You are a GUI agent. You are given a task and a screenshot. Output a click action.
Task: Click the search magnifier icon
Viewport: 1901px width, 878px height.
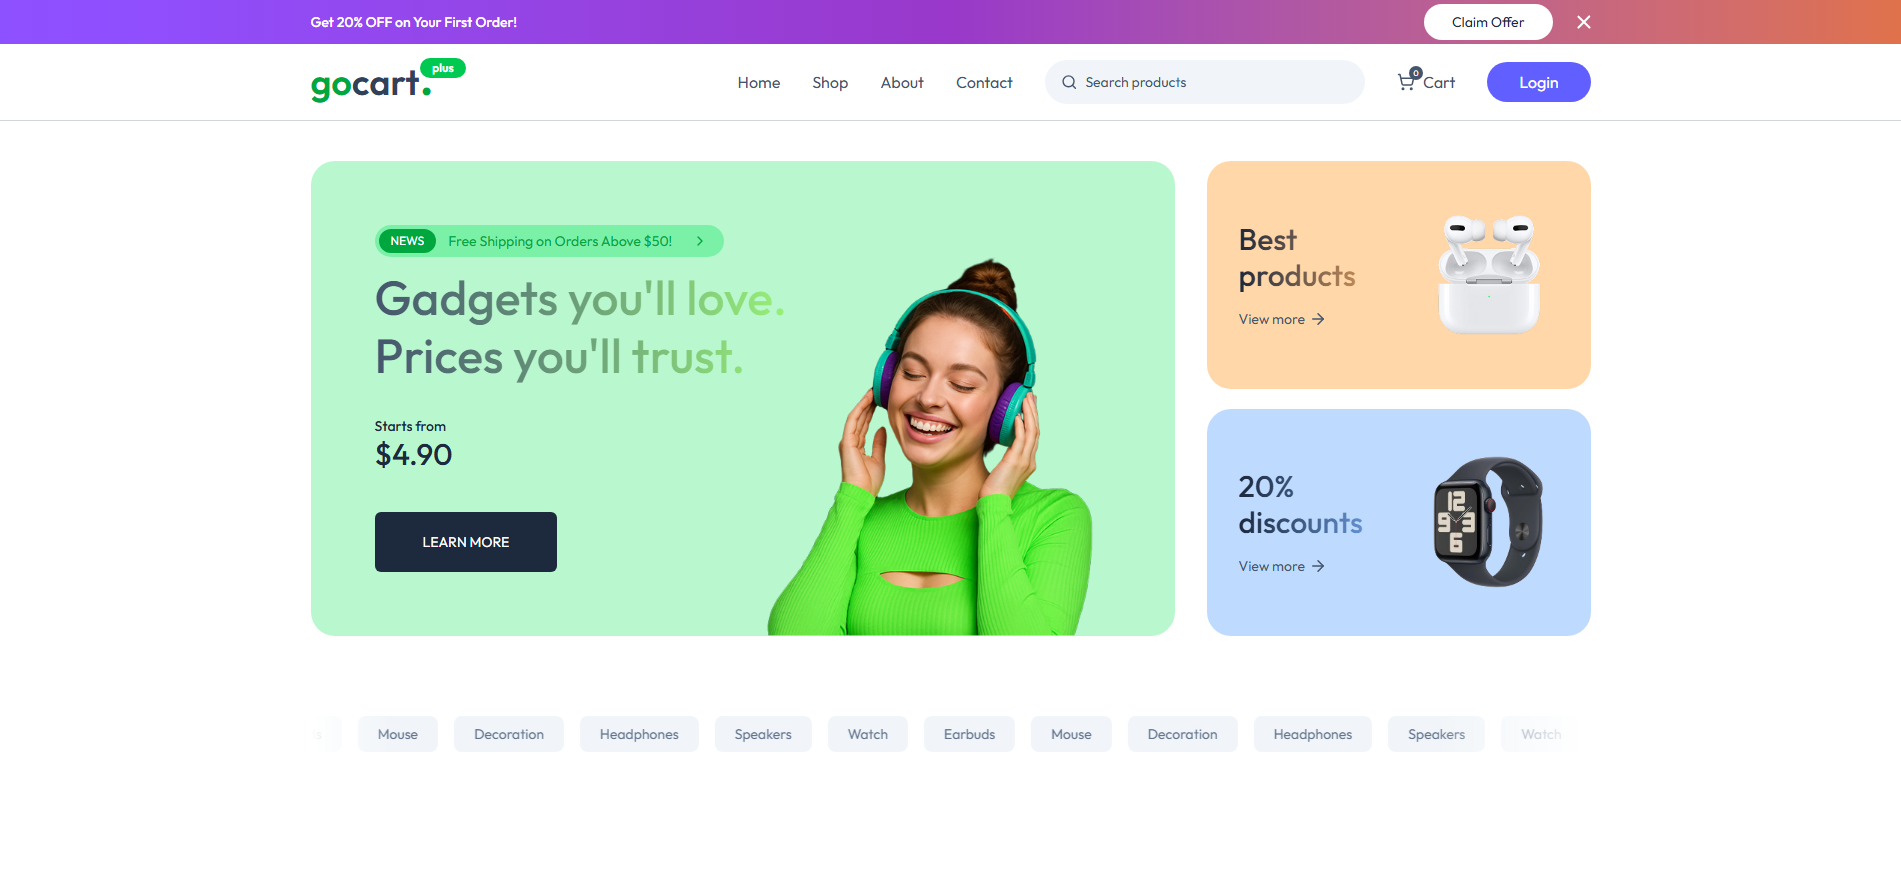coord(1069,82)
